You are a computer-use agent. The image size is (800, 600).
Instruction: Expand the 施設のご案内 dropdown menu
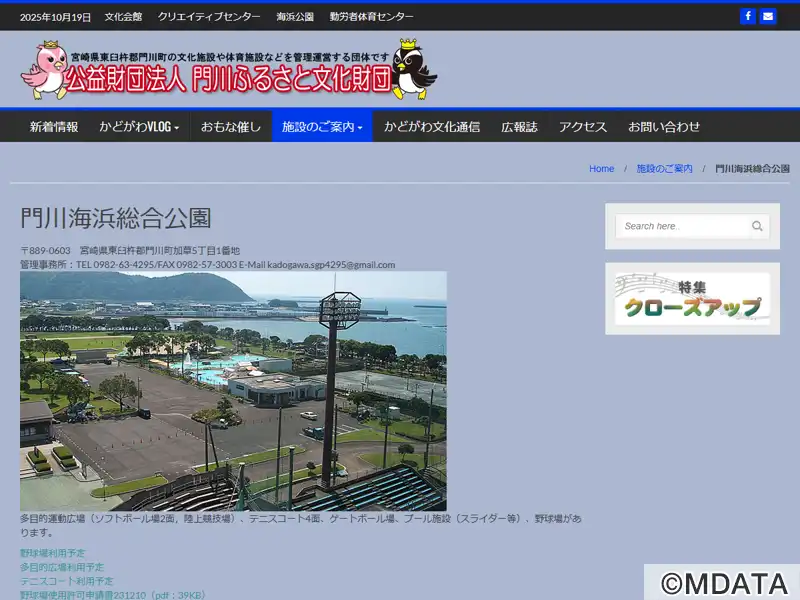pos(322,127)
